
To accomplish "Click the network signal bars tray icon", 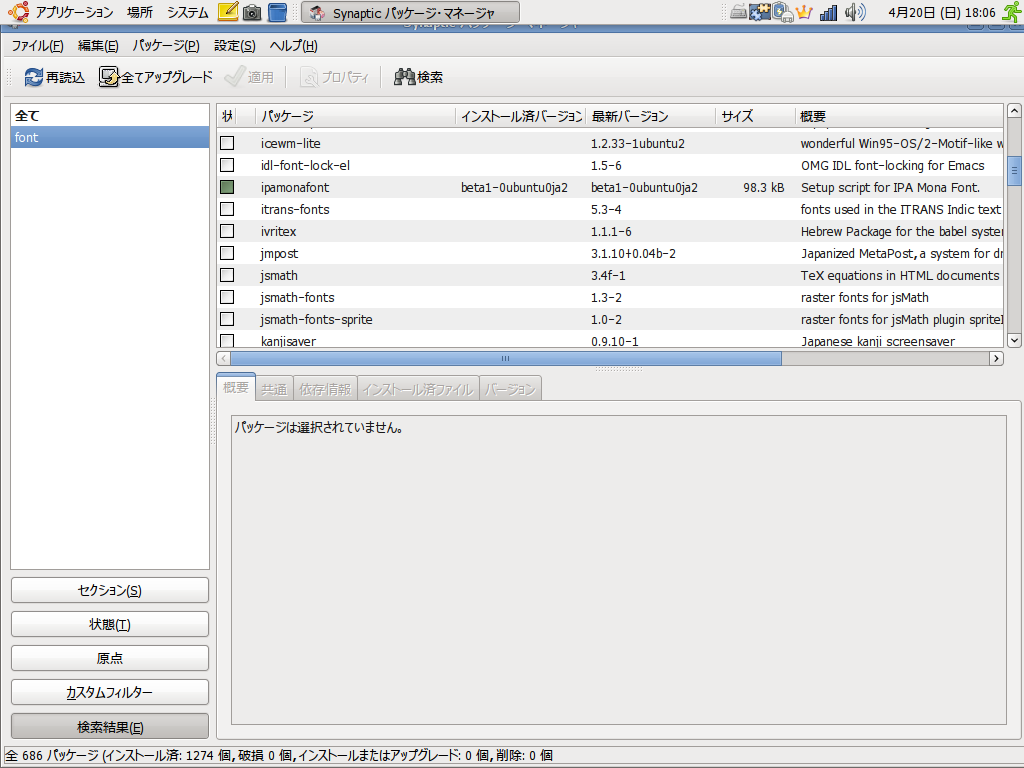I will 828,13.
